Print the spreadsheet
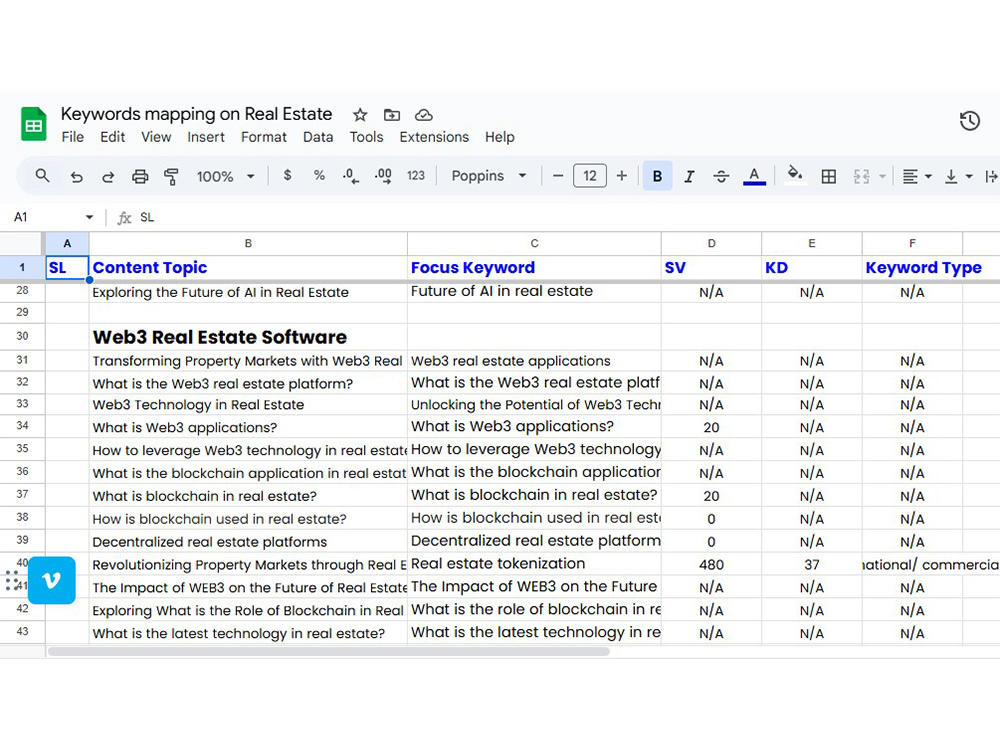Image resolution: width=1000 pixels, height=750 pixels. coord(140,177)
